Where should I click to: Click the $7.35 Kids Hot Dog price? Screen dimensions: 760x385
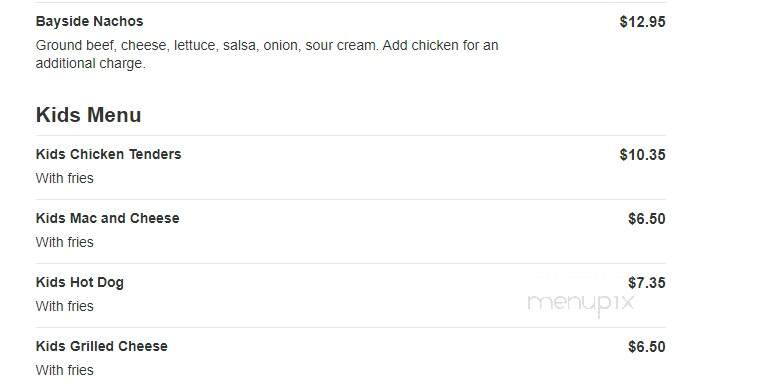coord(647,283)
